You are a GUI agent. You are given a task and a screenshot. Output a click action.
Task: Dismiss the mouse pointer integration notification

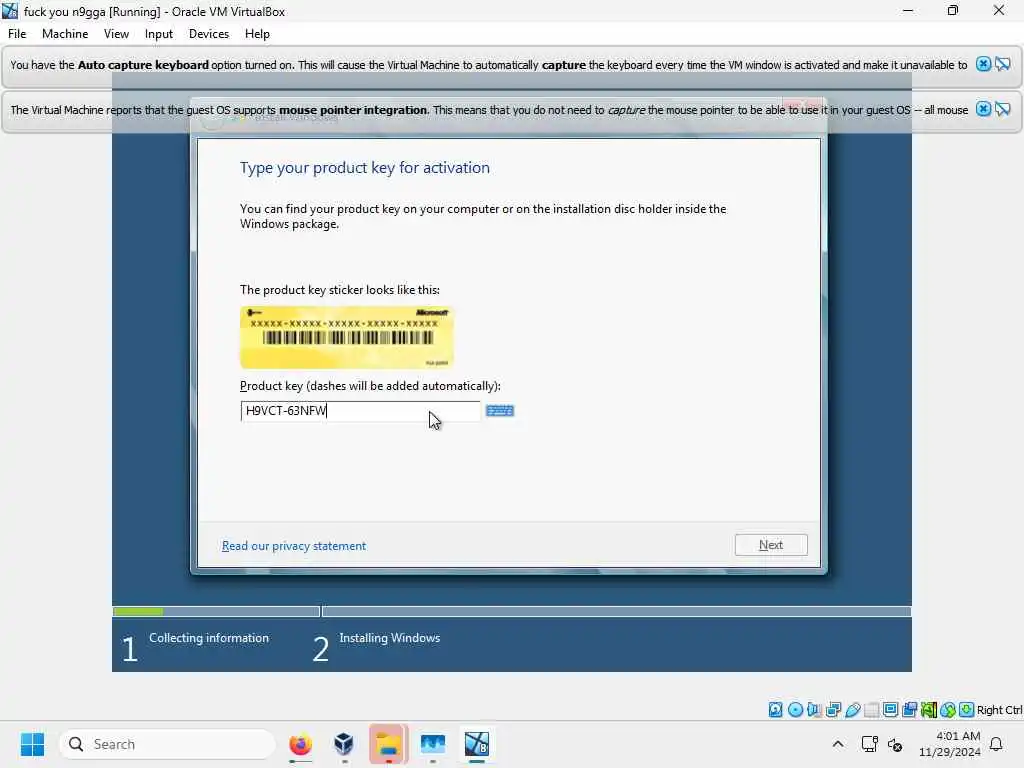click(x=983, y=109)
